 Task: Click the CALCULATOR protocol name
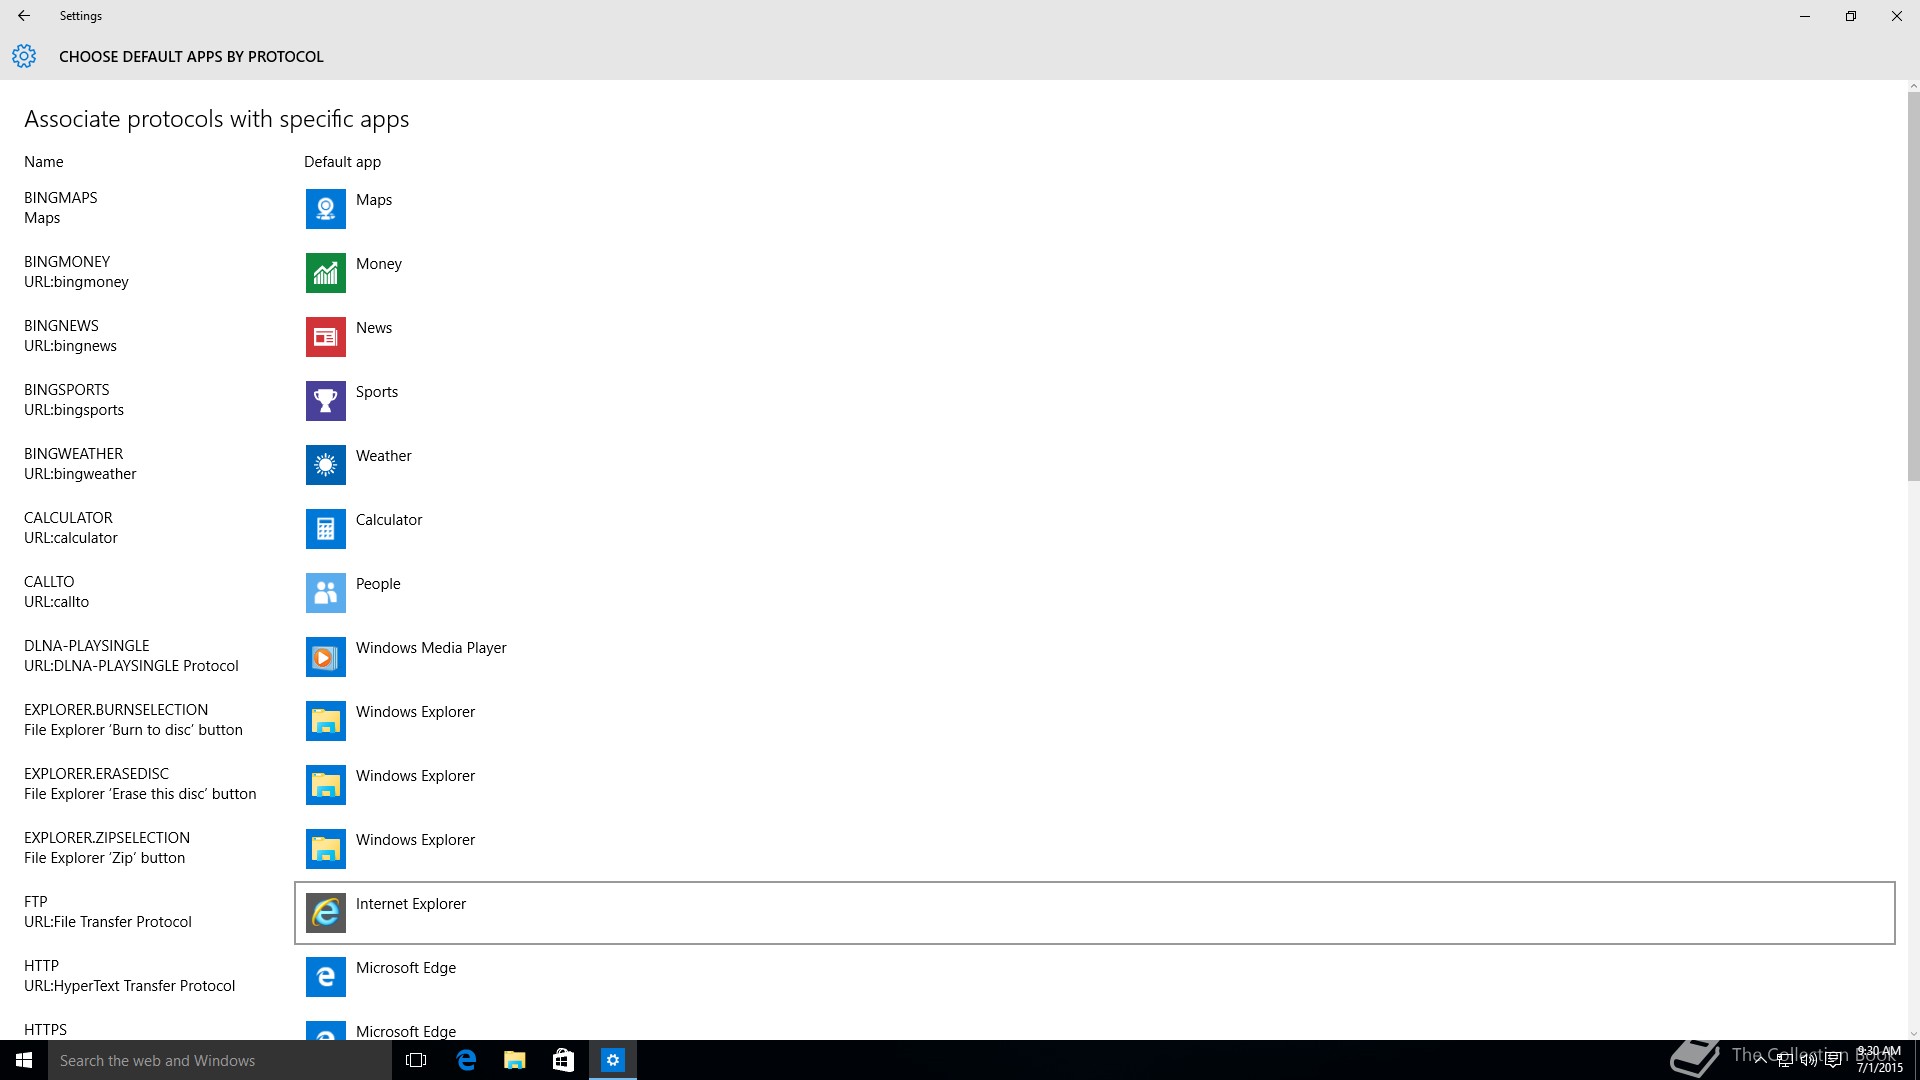click(68, 518)
